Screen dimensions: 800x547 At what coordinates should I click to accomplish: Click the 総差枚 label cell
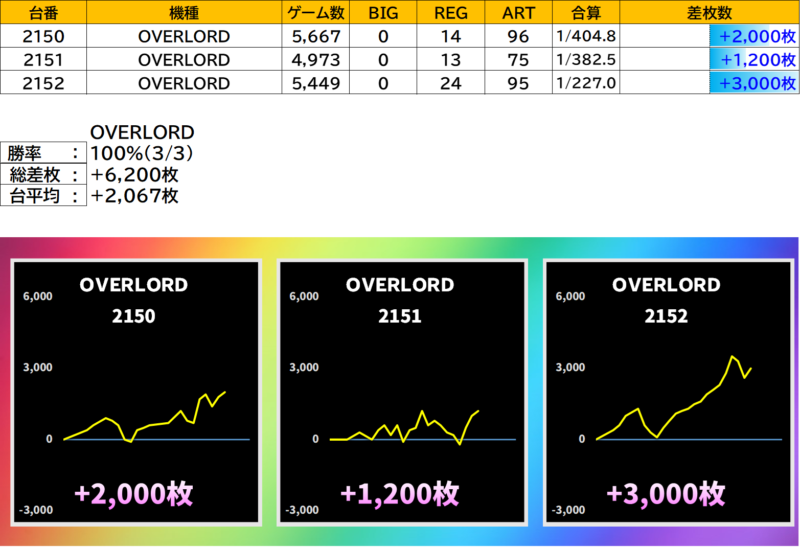coord(43,175)
